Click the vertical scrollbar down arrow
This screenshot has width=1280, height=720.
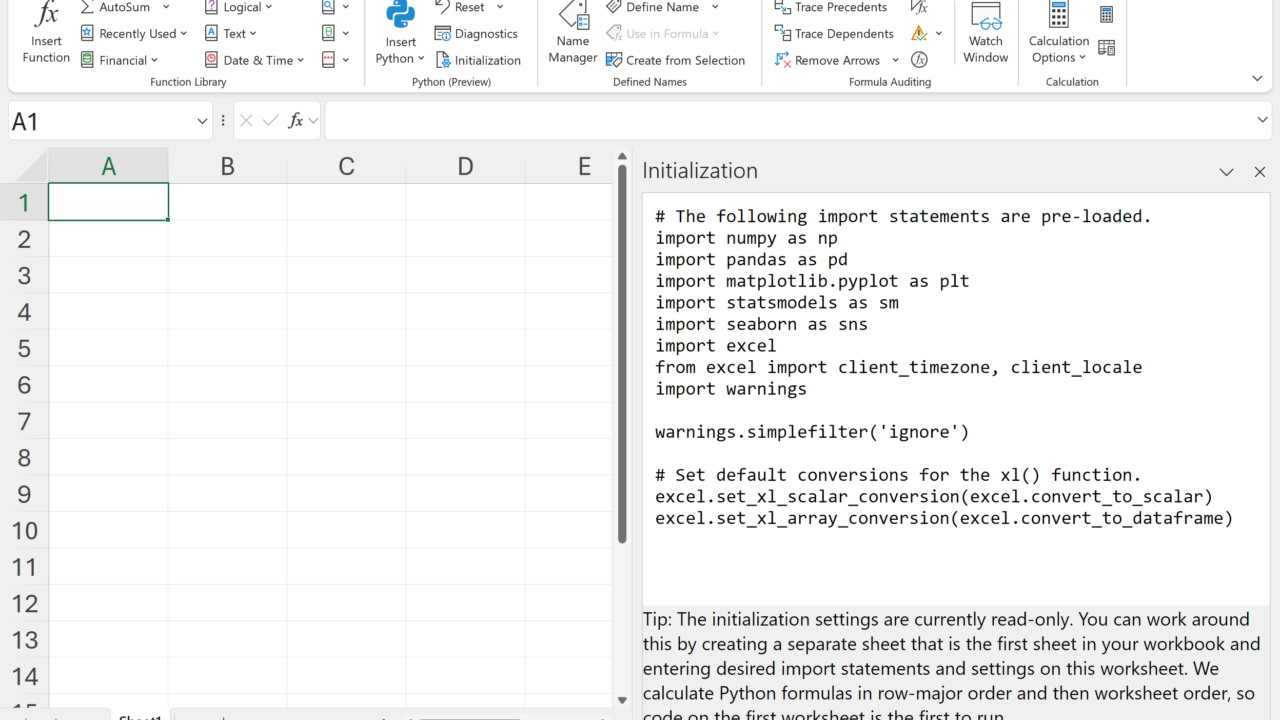(x=622, y=700)
